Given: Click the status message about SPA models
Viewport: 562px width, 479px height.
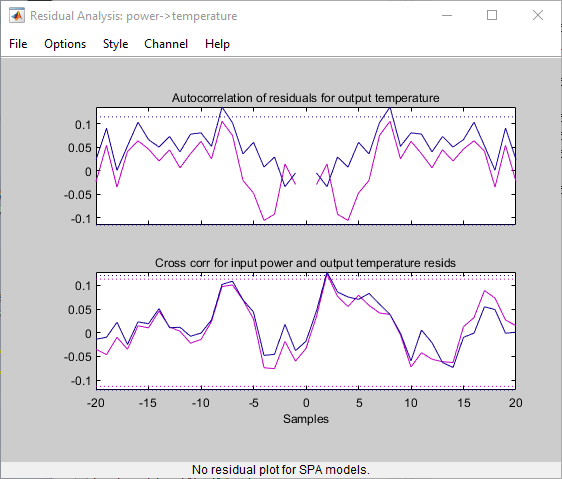Looking at the screenshot, I should [x=281, y=470].
